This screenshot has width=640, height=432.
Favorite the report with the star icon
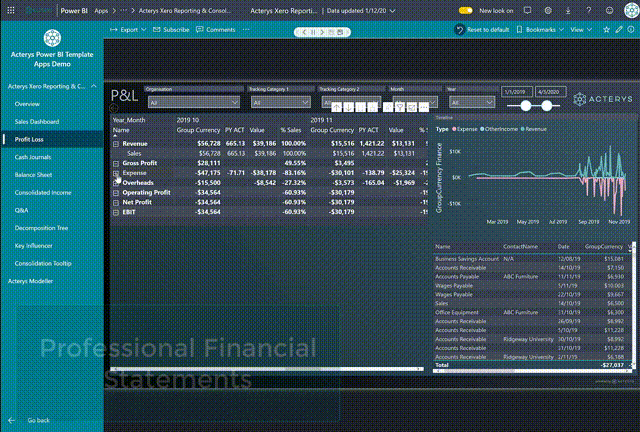coord(607,29)
